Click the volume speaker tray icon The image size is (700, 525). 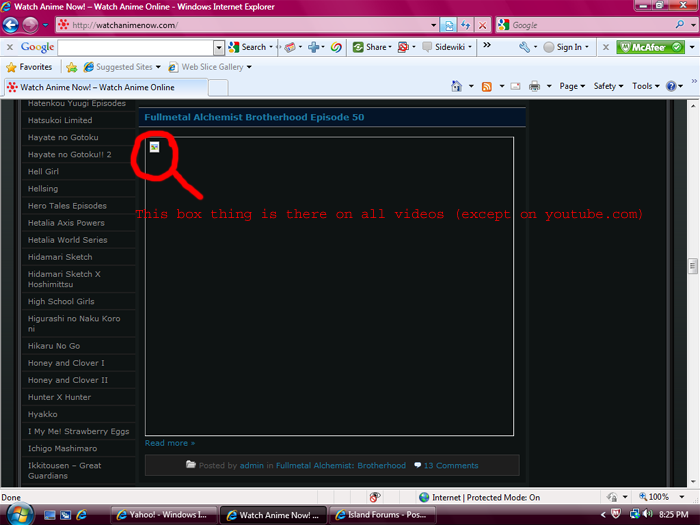pyautogui.click(x=648, y=514)
